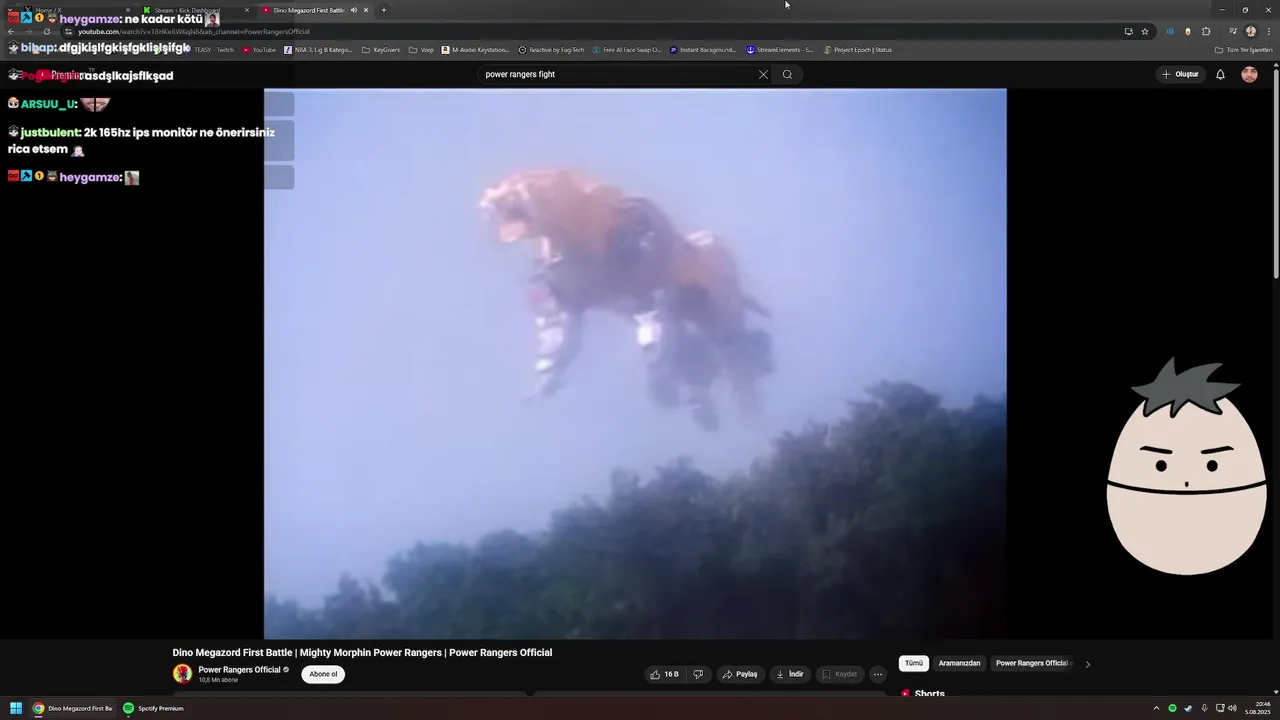Click the Chrome taskbar item Dino Megazord
Screen dimensions: 1280x720
(73, 708)
